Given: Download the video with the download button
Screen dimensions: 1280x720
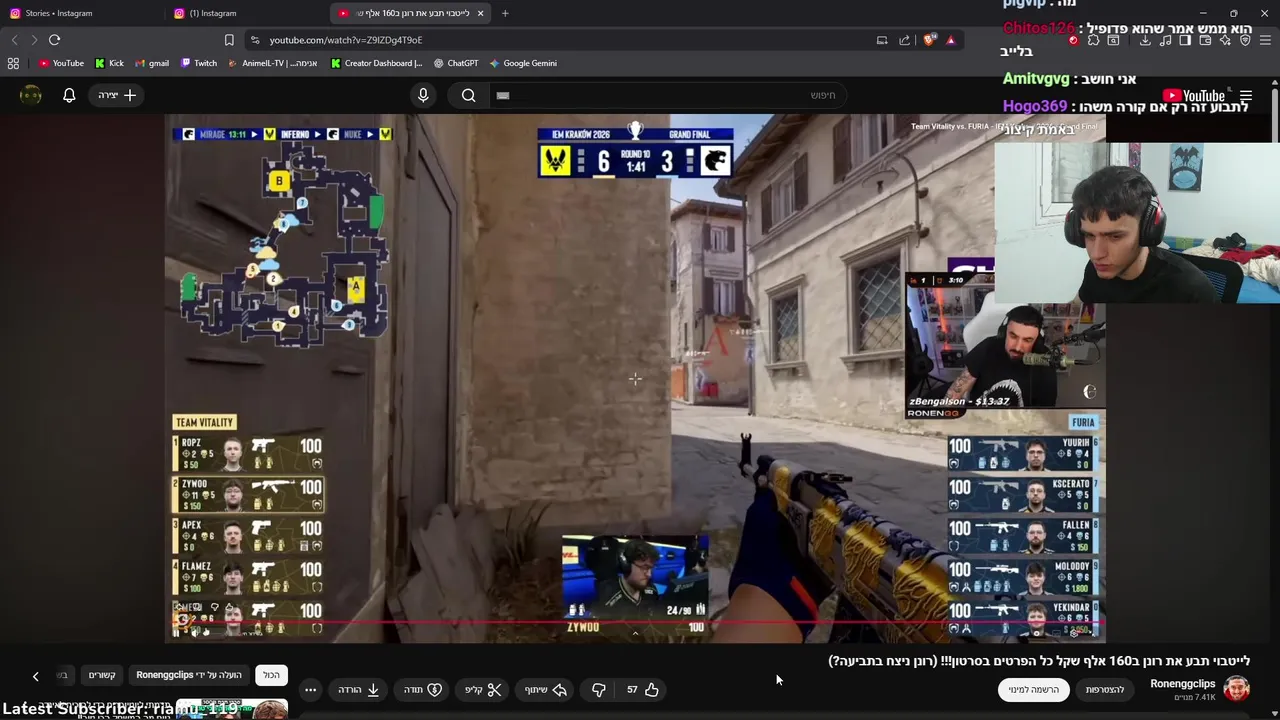Looking at the screenshot, I should point(358,690).
